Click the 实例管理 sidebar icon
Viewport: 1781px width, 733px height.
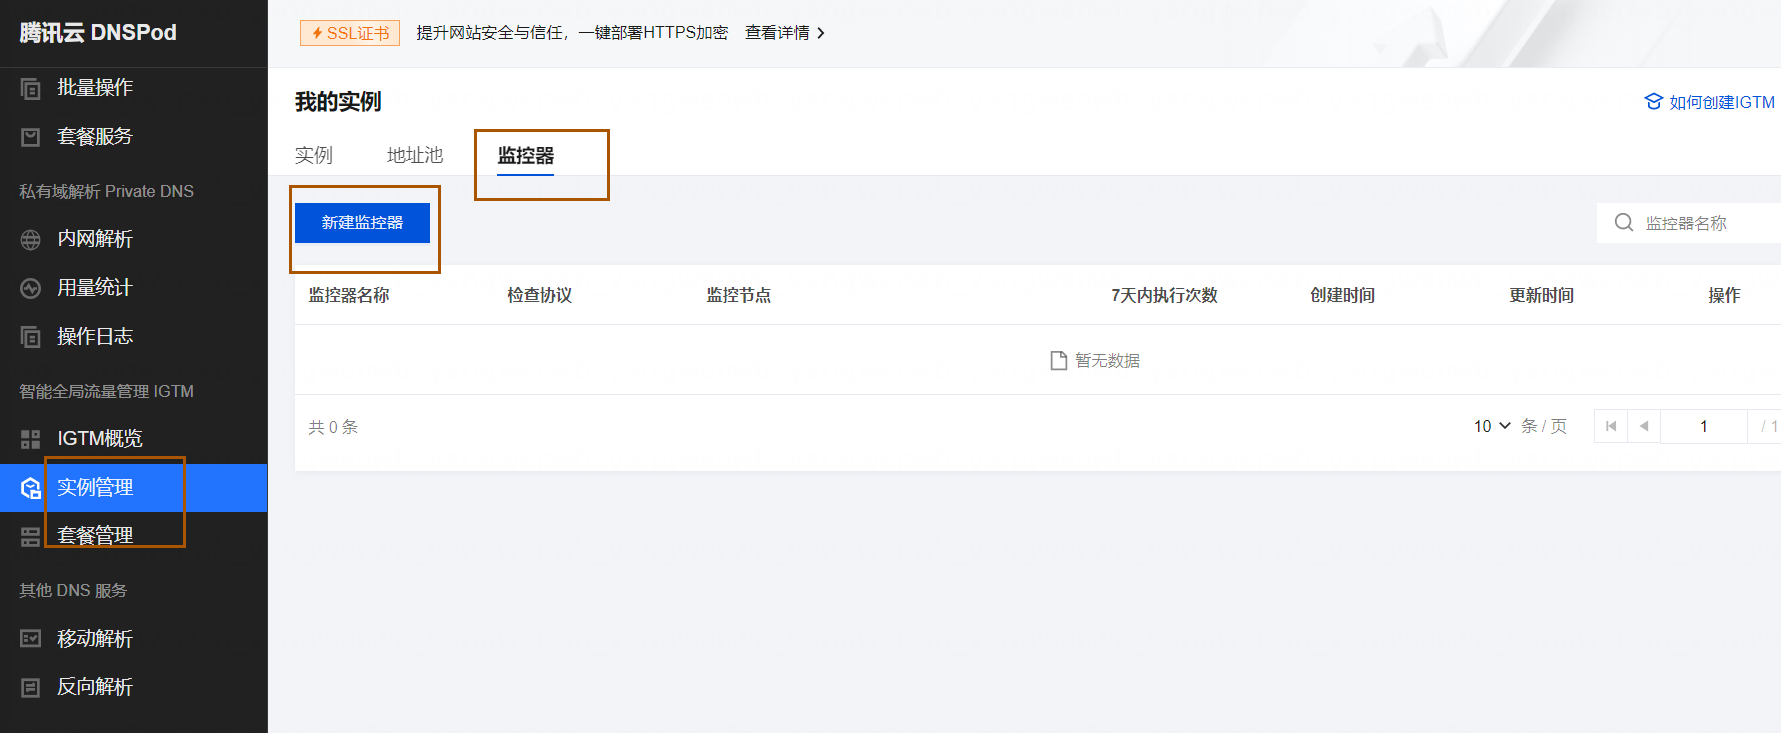tap(31, 488)
